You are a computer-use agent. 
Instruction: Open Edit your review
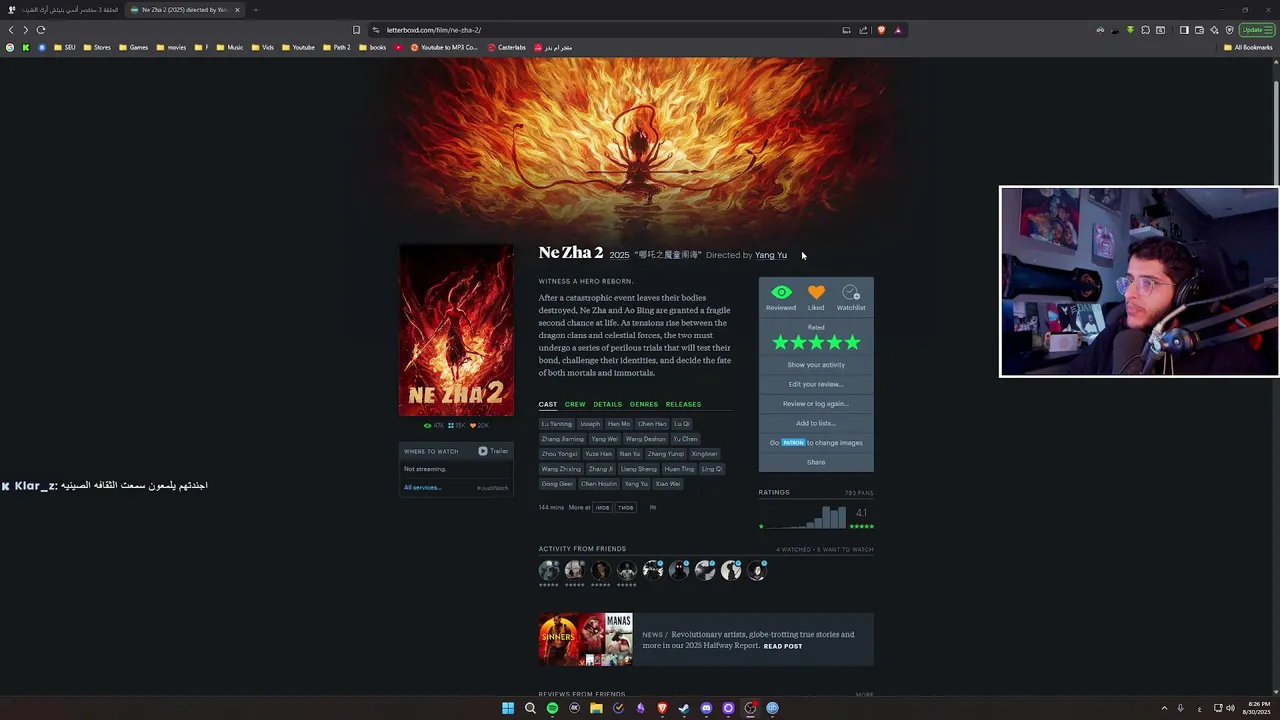(816, 384)
